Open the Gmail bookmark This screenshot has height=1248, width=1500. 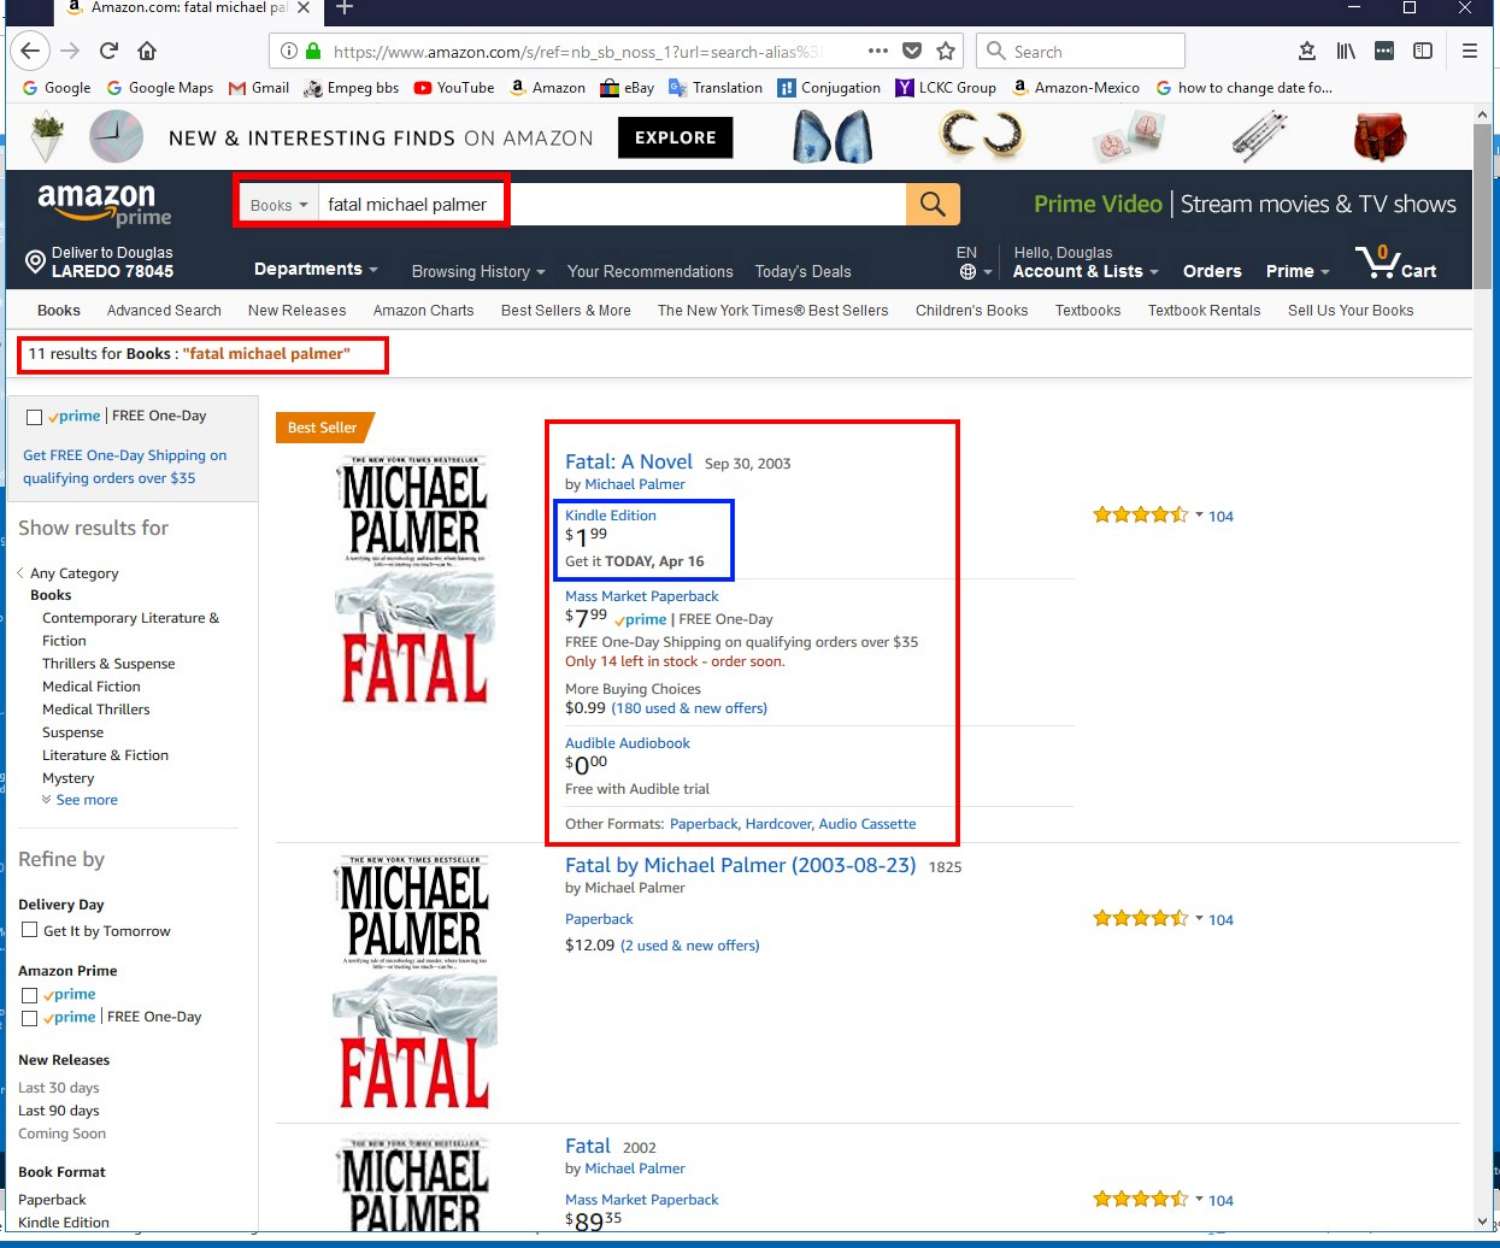(x=259, y=88)
